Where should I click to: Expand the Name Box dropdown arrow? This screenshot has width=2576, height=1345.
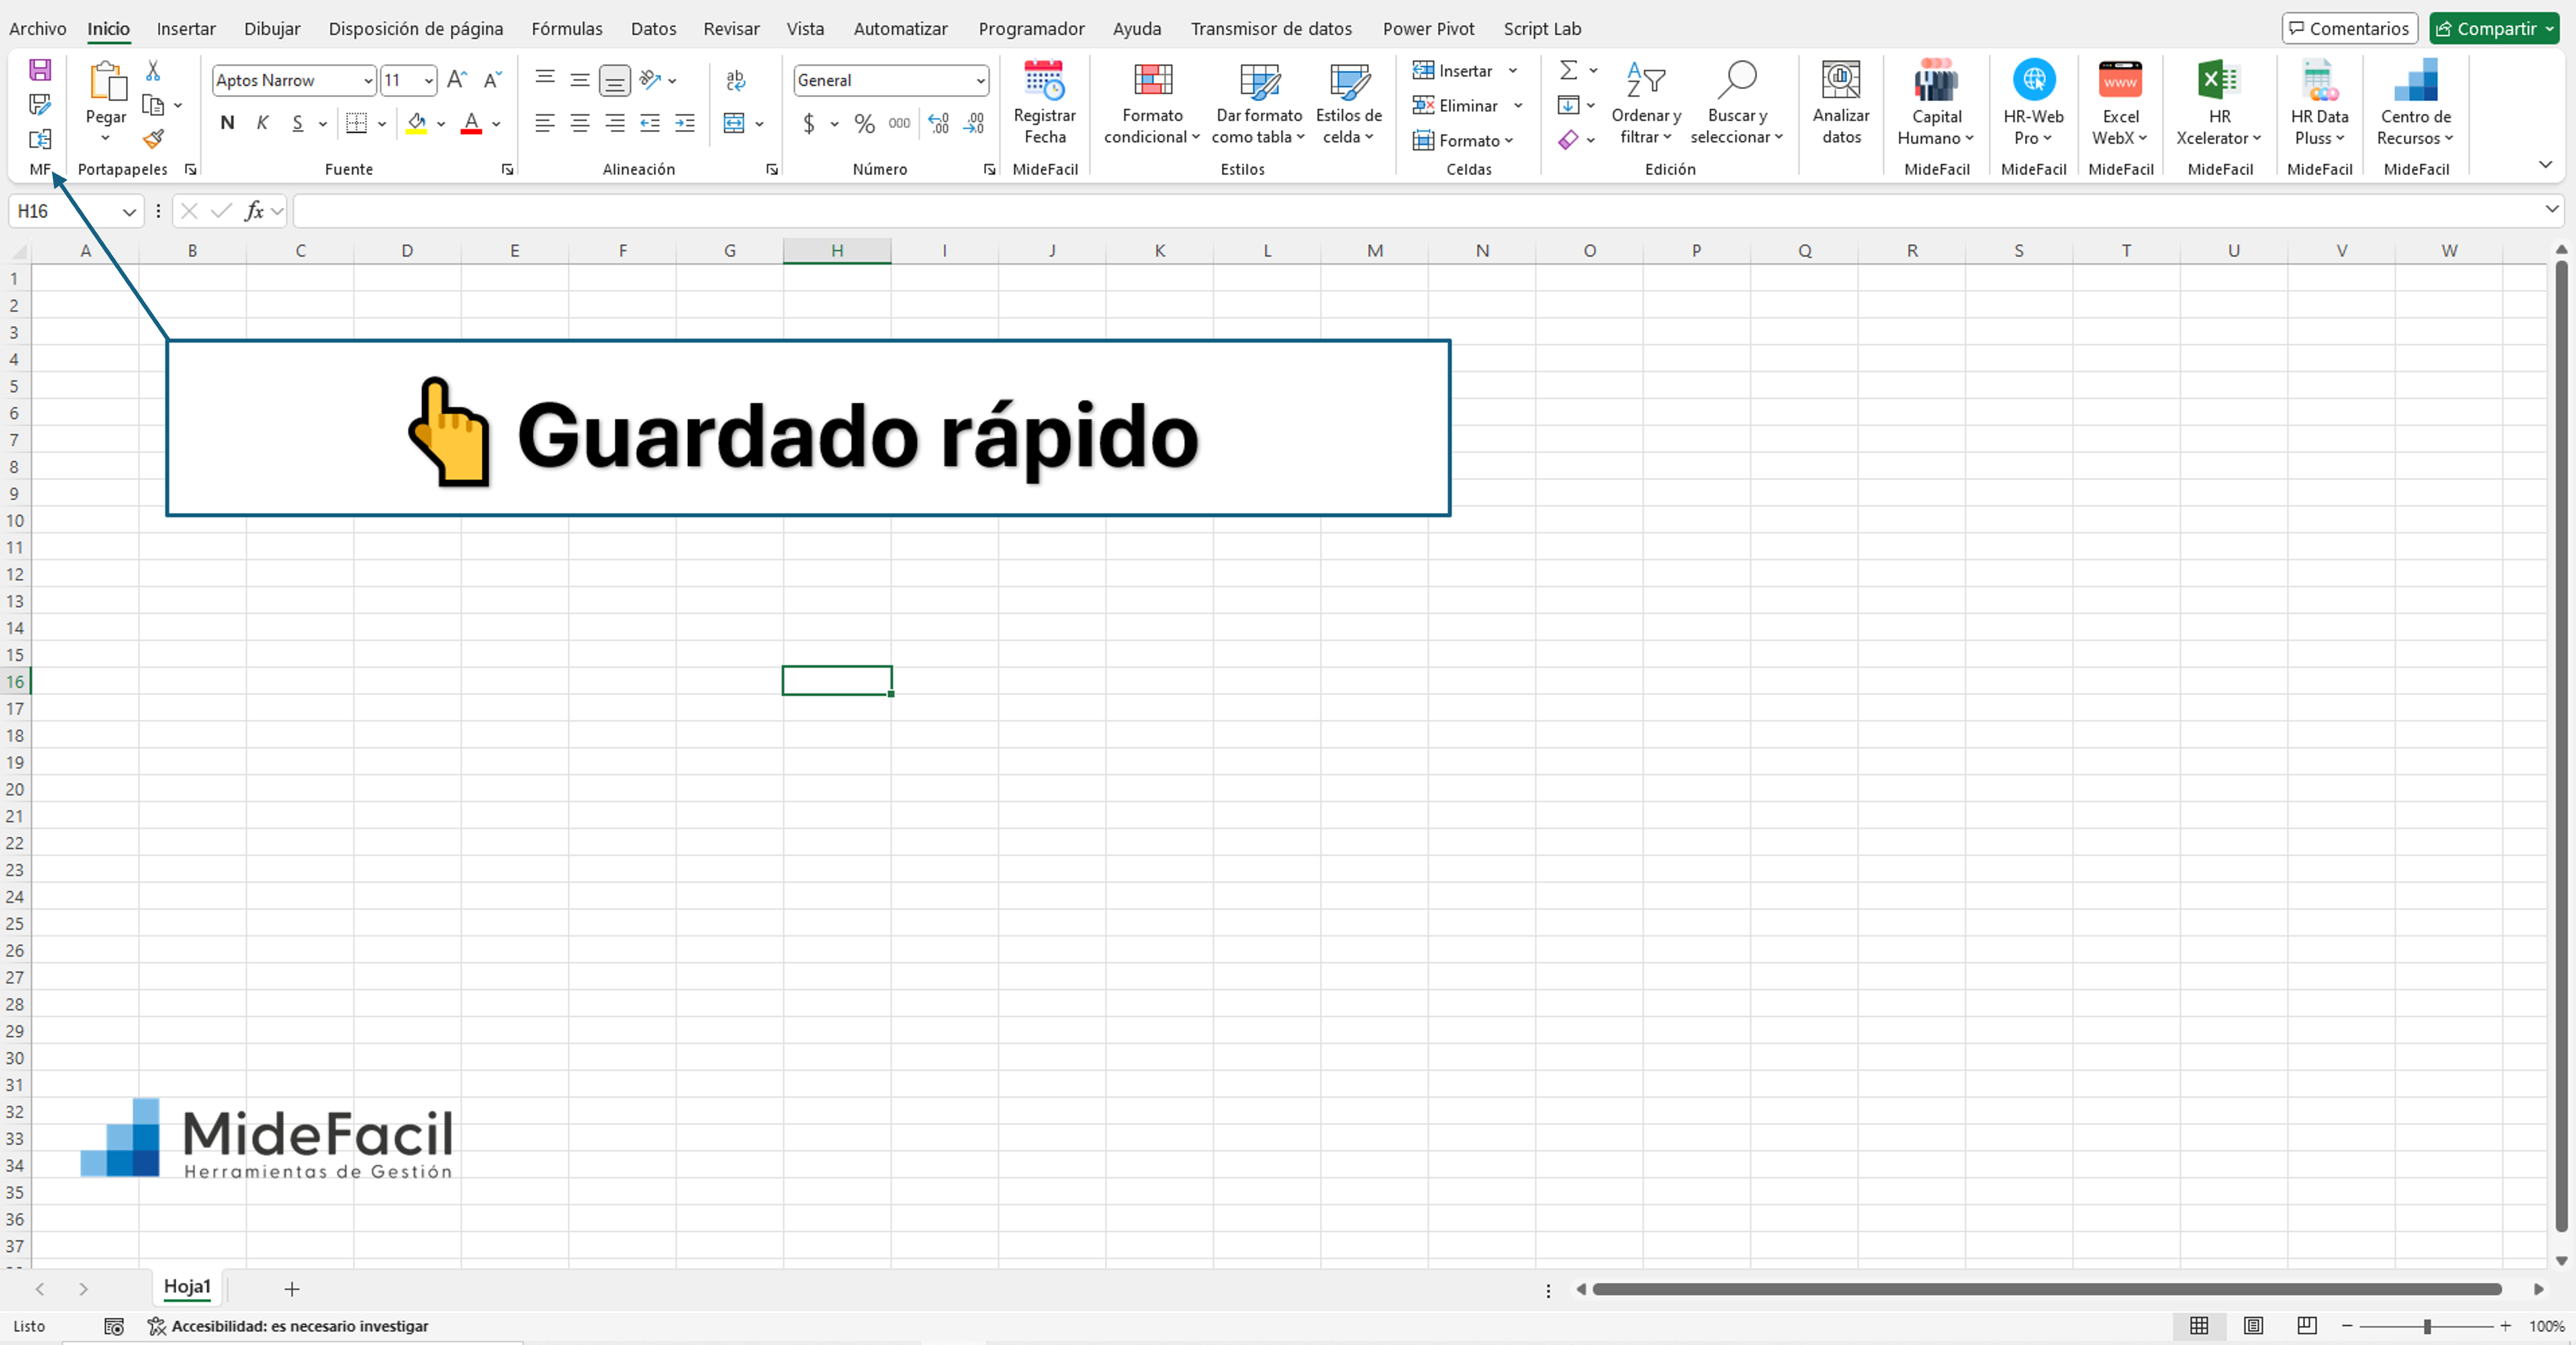[x=129, y=211]
